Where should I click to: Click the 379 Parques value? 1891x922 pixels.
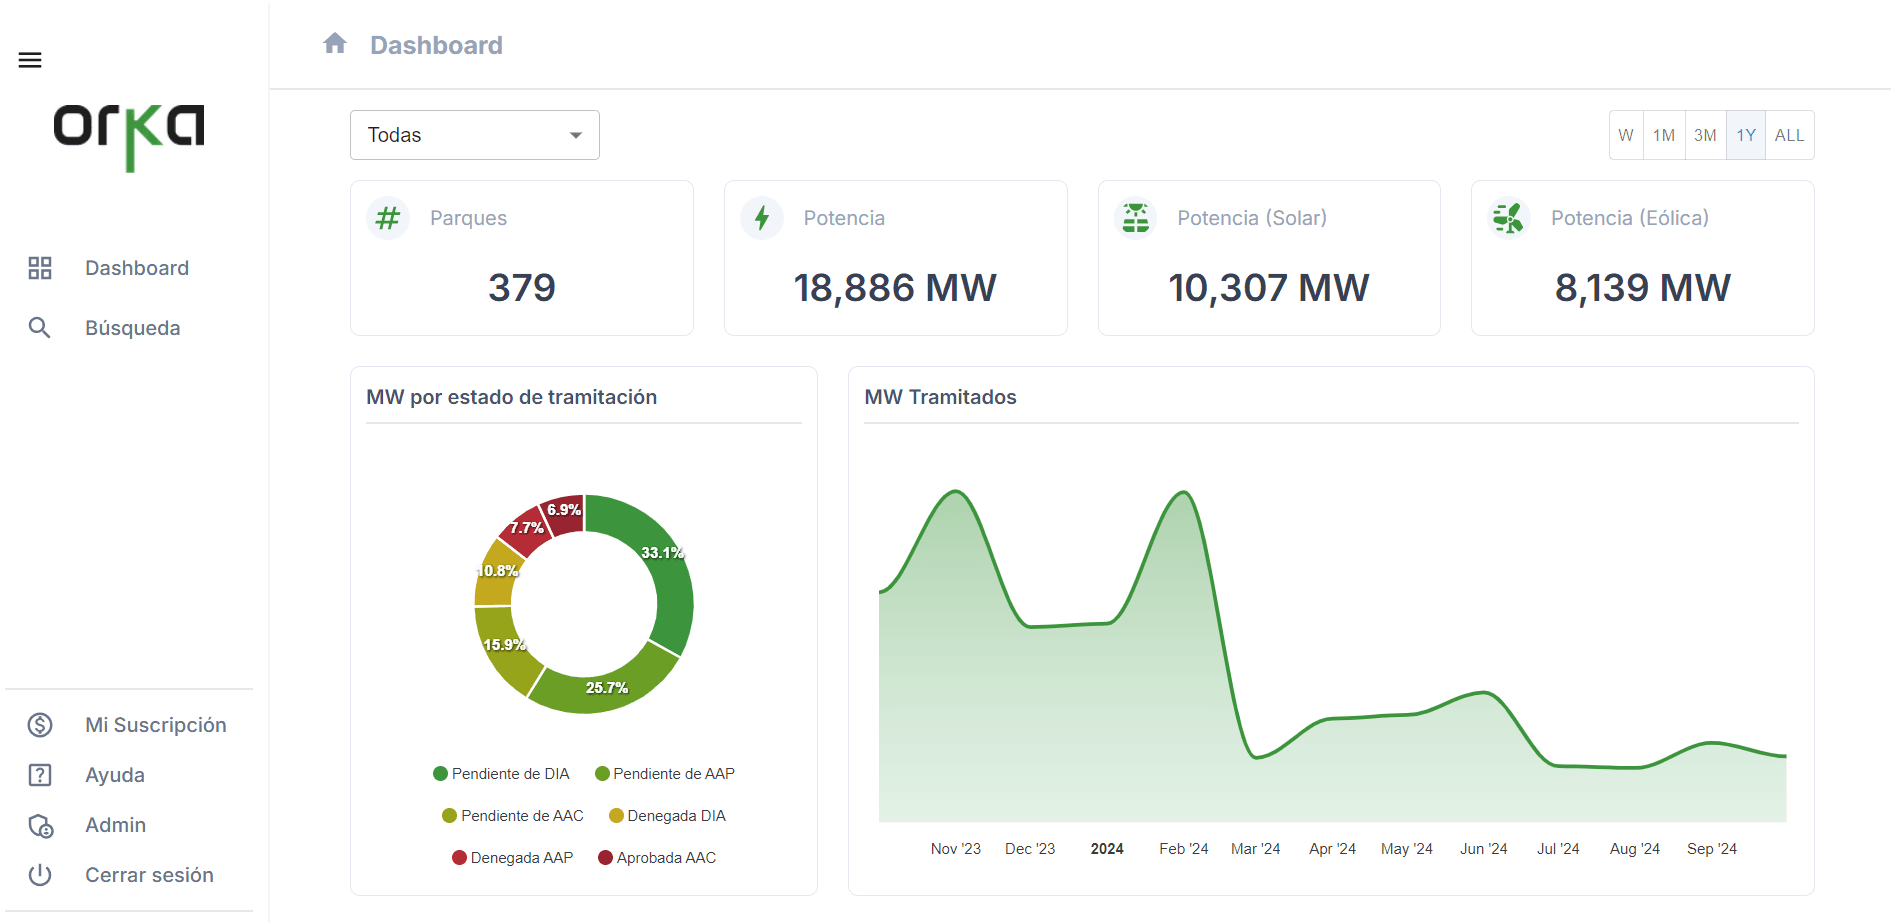pos(522,288)
